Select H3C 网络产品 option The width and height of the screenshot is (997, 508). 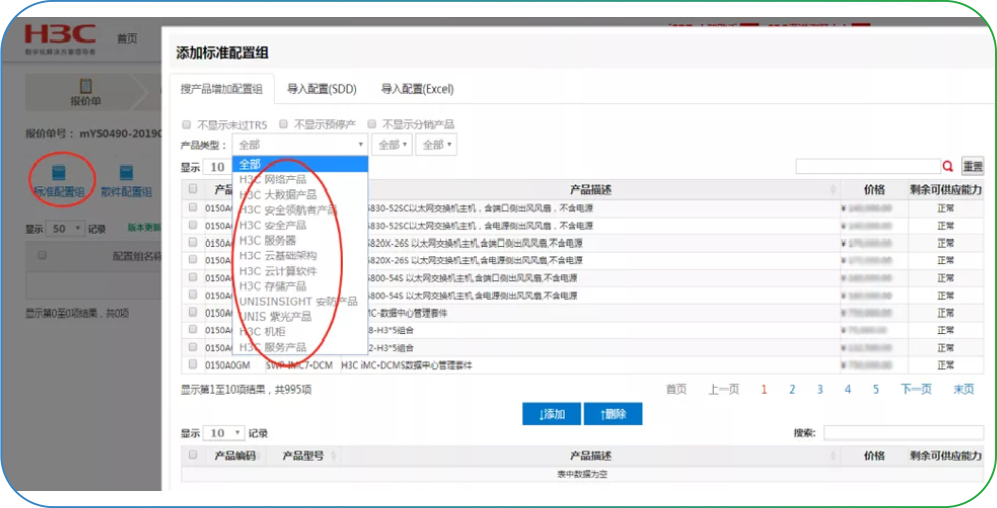[300, 179]
